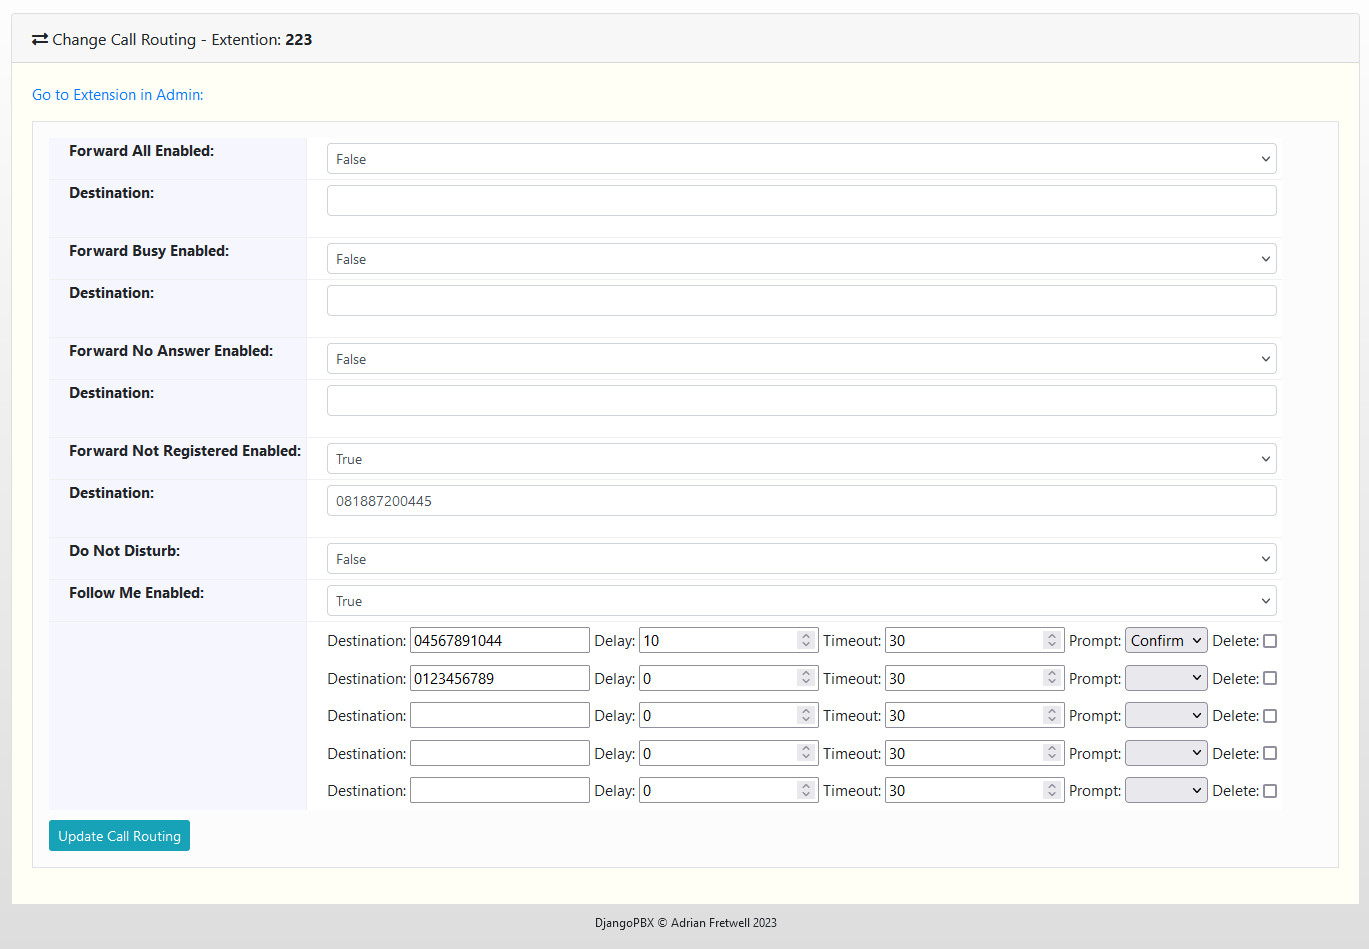1369x949 pixels.
Task: Check Delete box for destination 0123456789
Action: click(1270, 678)
